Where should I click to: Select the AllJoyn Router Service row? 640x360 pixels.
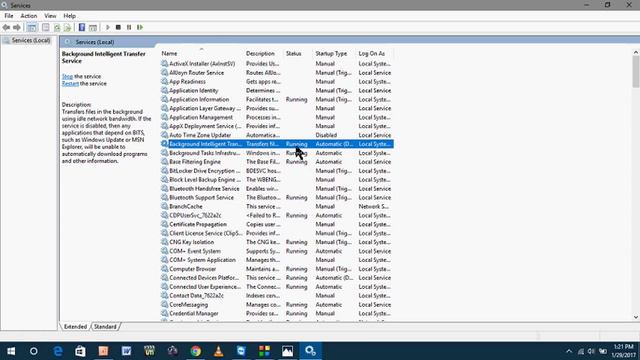pos(277,73)
